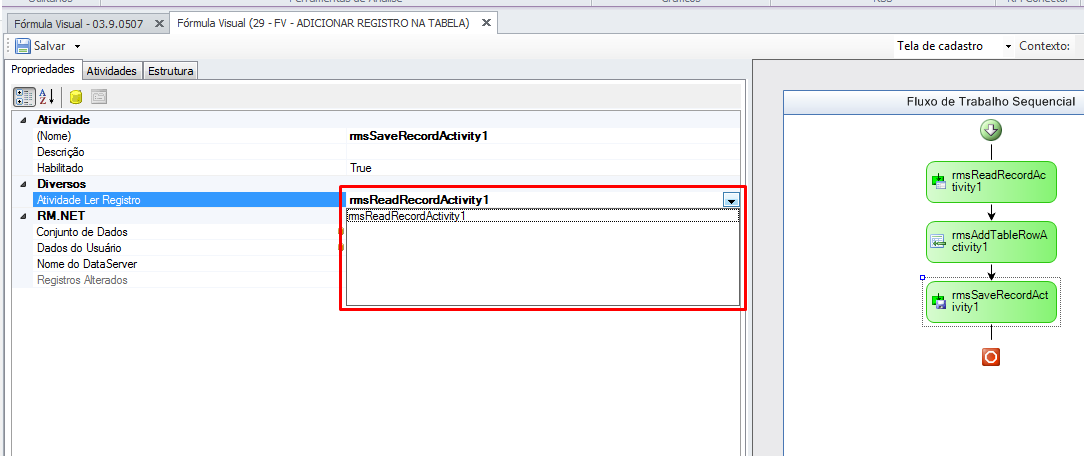Screen dimensions: 1084x456
Task: Open the Estrutura tab
Action: tap(171, 70)
